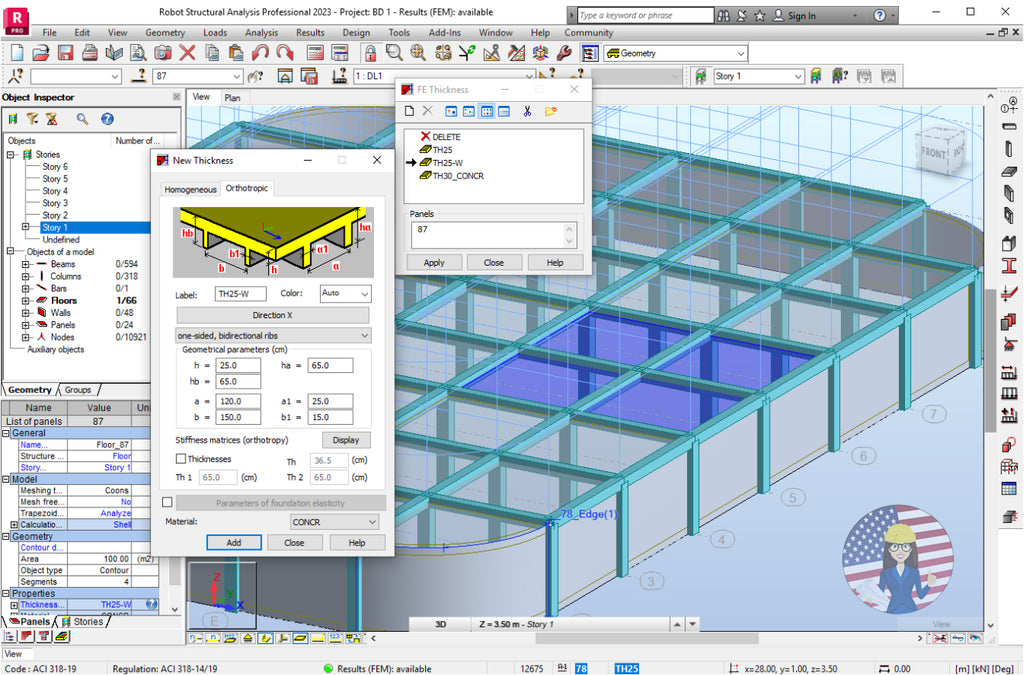Click the New Thickness document icon in FE Thickness dialog
The height and width of the screenshot is (675, 1024).
(408, 110)
